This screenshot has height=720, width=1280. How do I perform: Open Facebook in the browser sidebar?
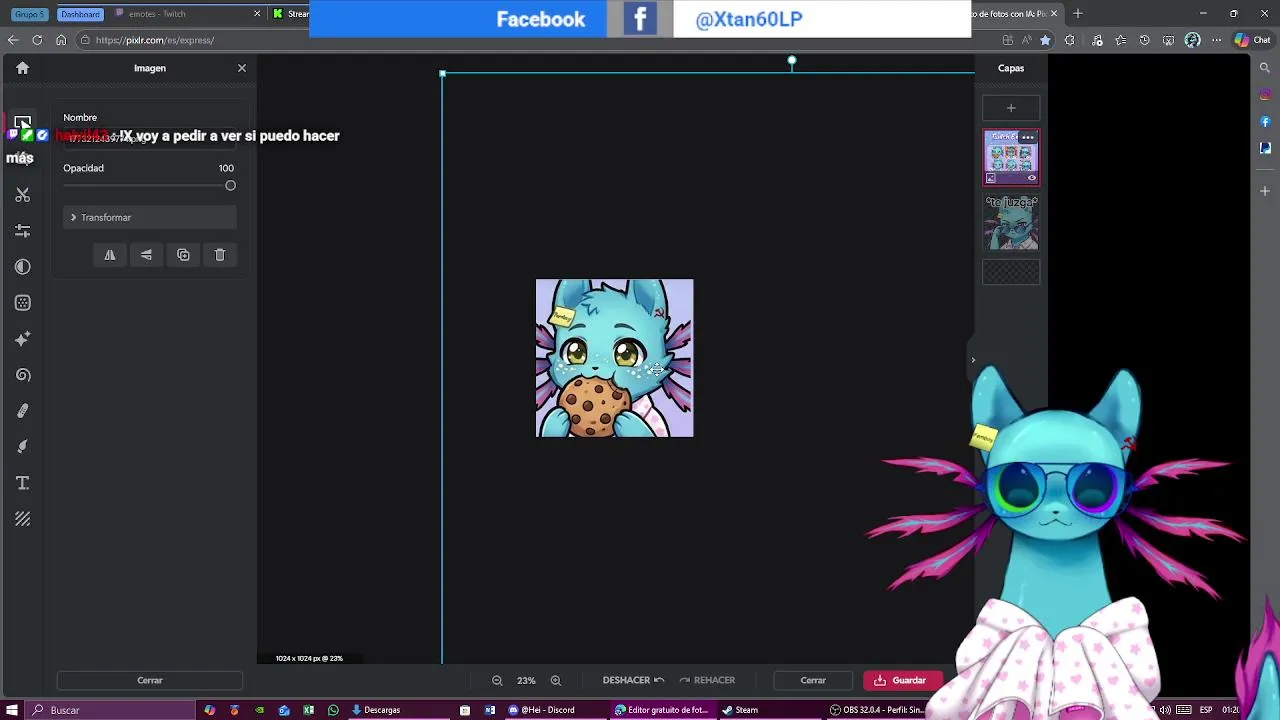pyautogui.click(x=1265, y=122)
